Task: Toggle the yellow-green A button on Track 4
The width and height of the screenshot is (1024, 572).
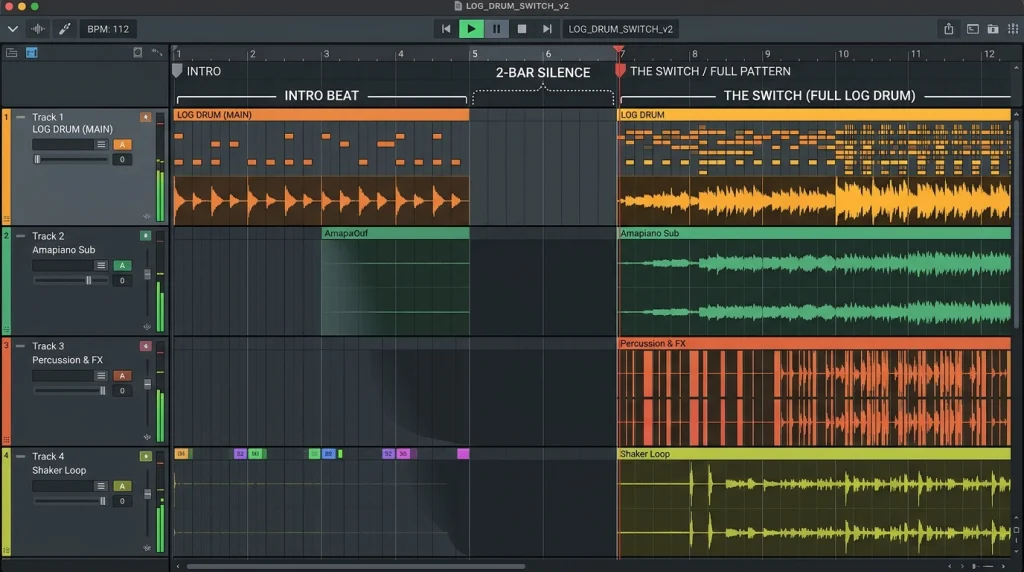Action: point(122,486)
